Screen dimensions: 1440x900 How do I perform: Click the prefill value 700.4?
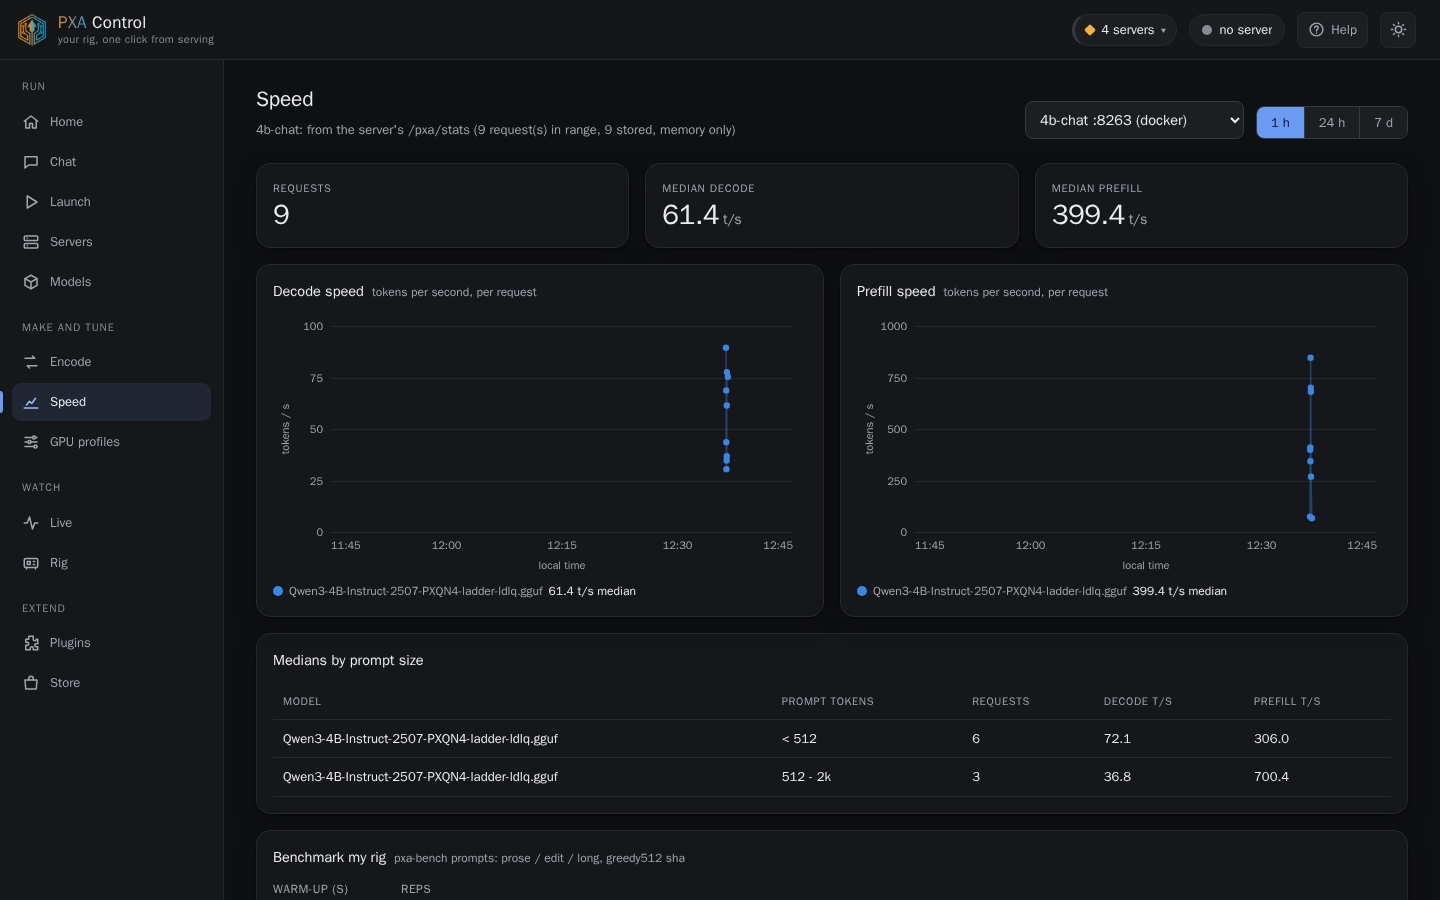(1271, 777)
